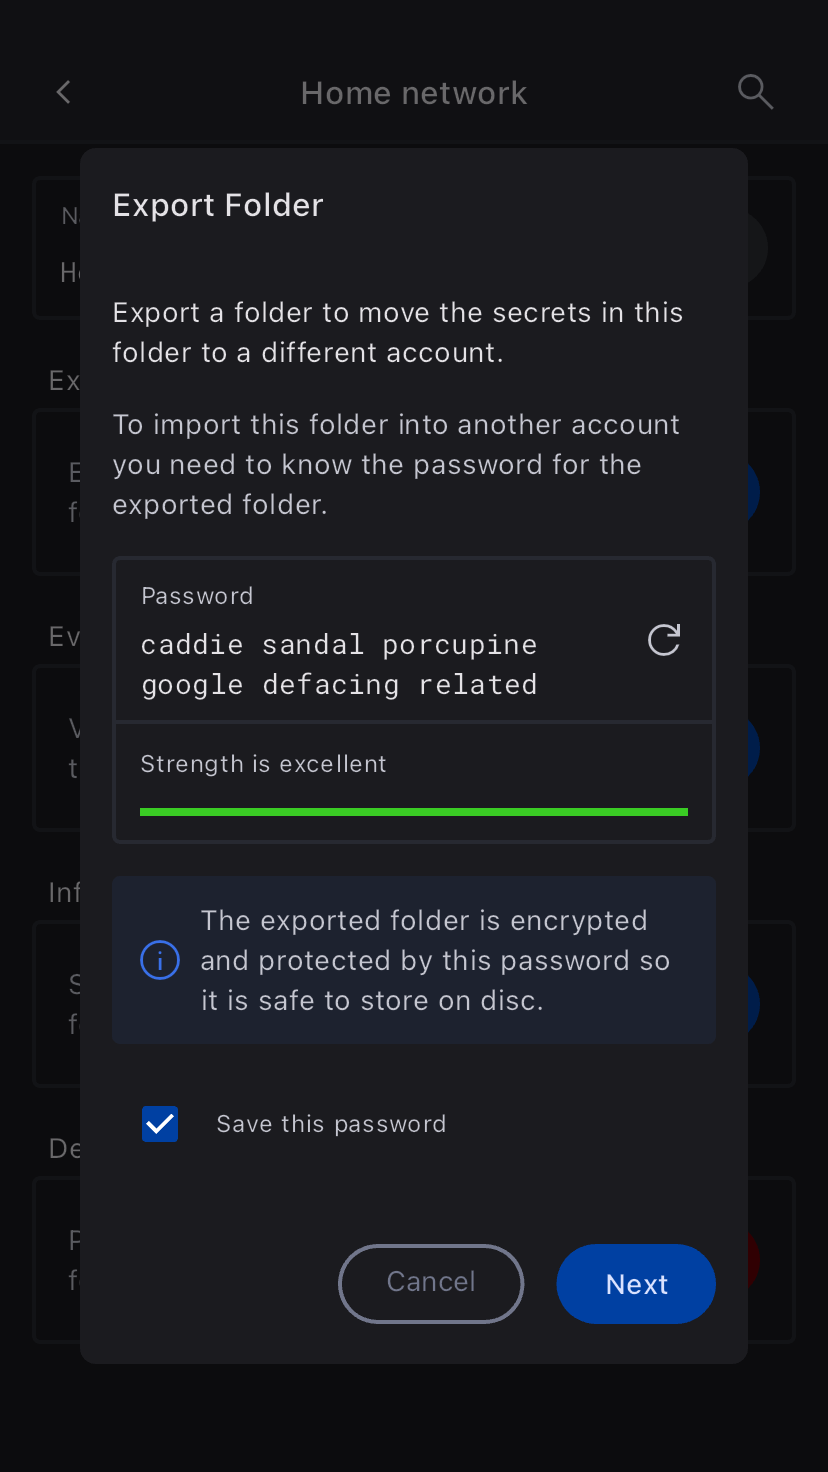This screenshot has height=1472, width=828.
Task: Click the red button peeking behind dialog
Action: tap(754, 1258)
